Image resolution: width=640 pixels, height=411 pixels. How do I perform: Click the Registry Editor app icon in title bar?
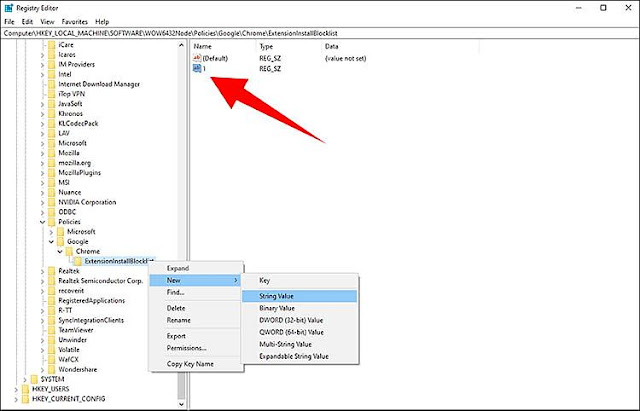tap(8, 8)
